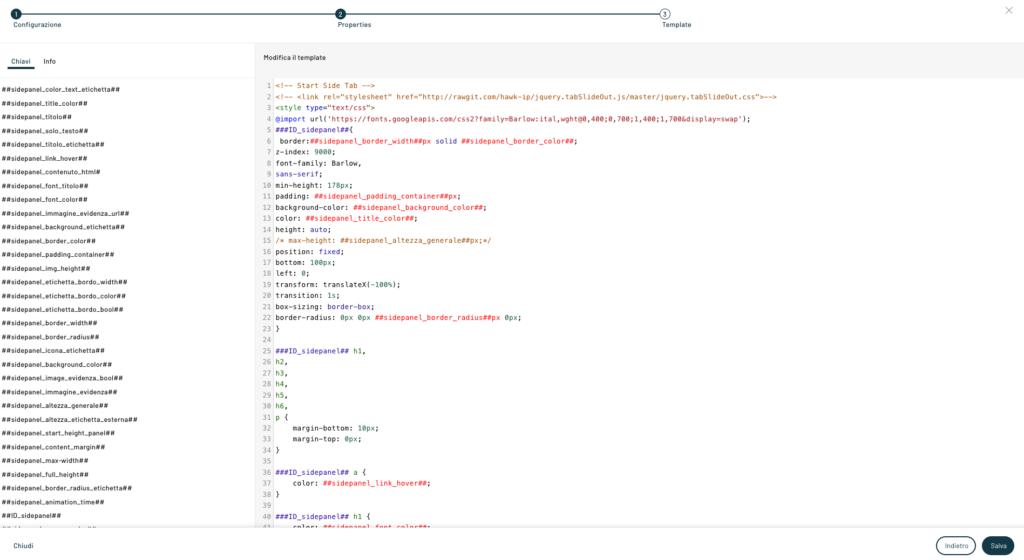The height and width of the screenshot is (560, 1024).
Task: Click the height: auto code line
Action: [303, 230]
